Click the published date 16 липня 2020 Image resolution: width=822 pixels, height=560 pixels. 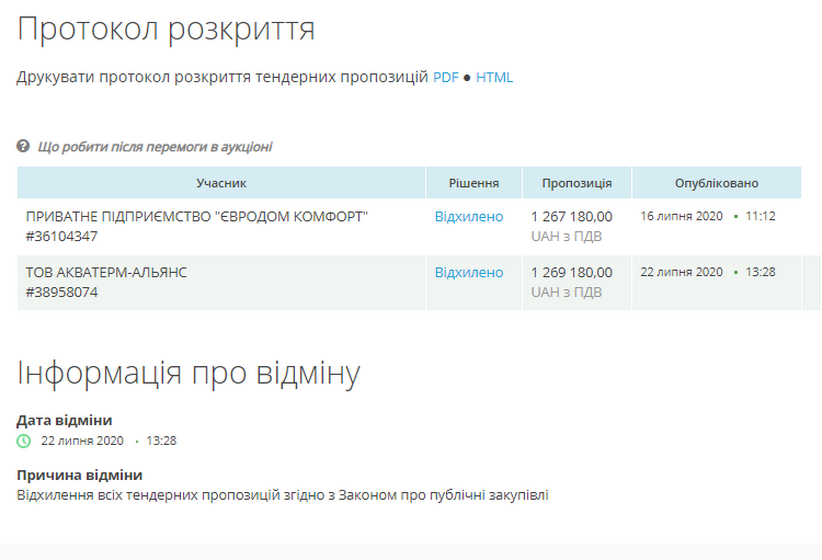(681, 216)
